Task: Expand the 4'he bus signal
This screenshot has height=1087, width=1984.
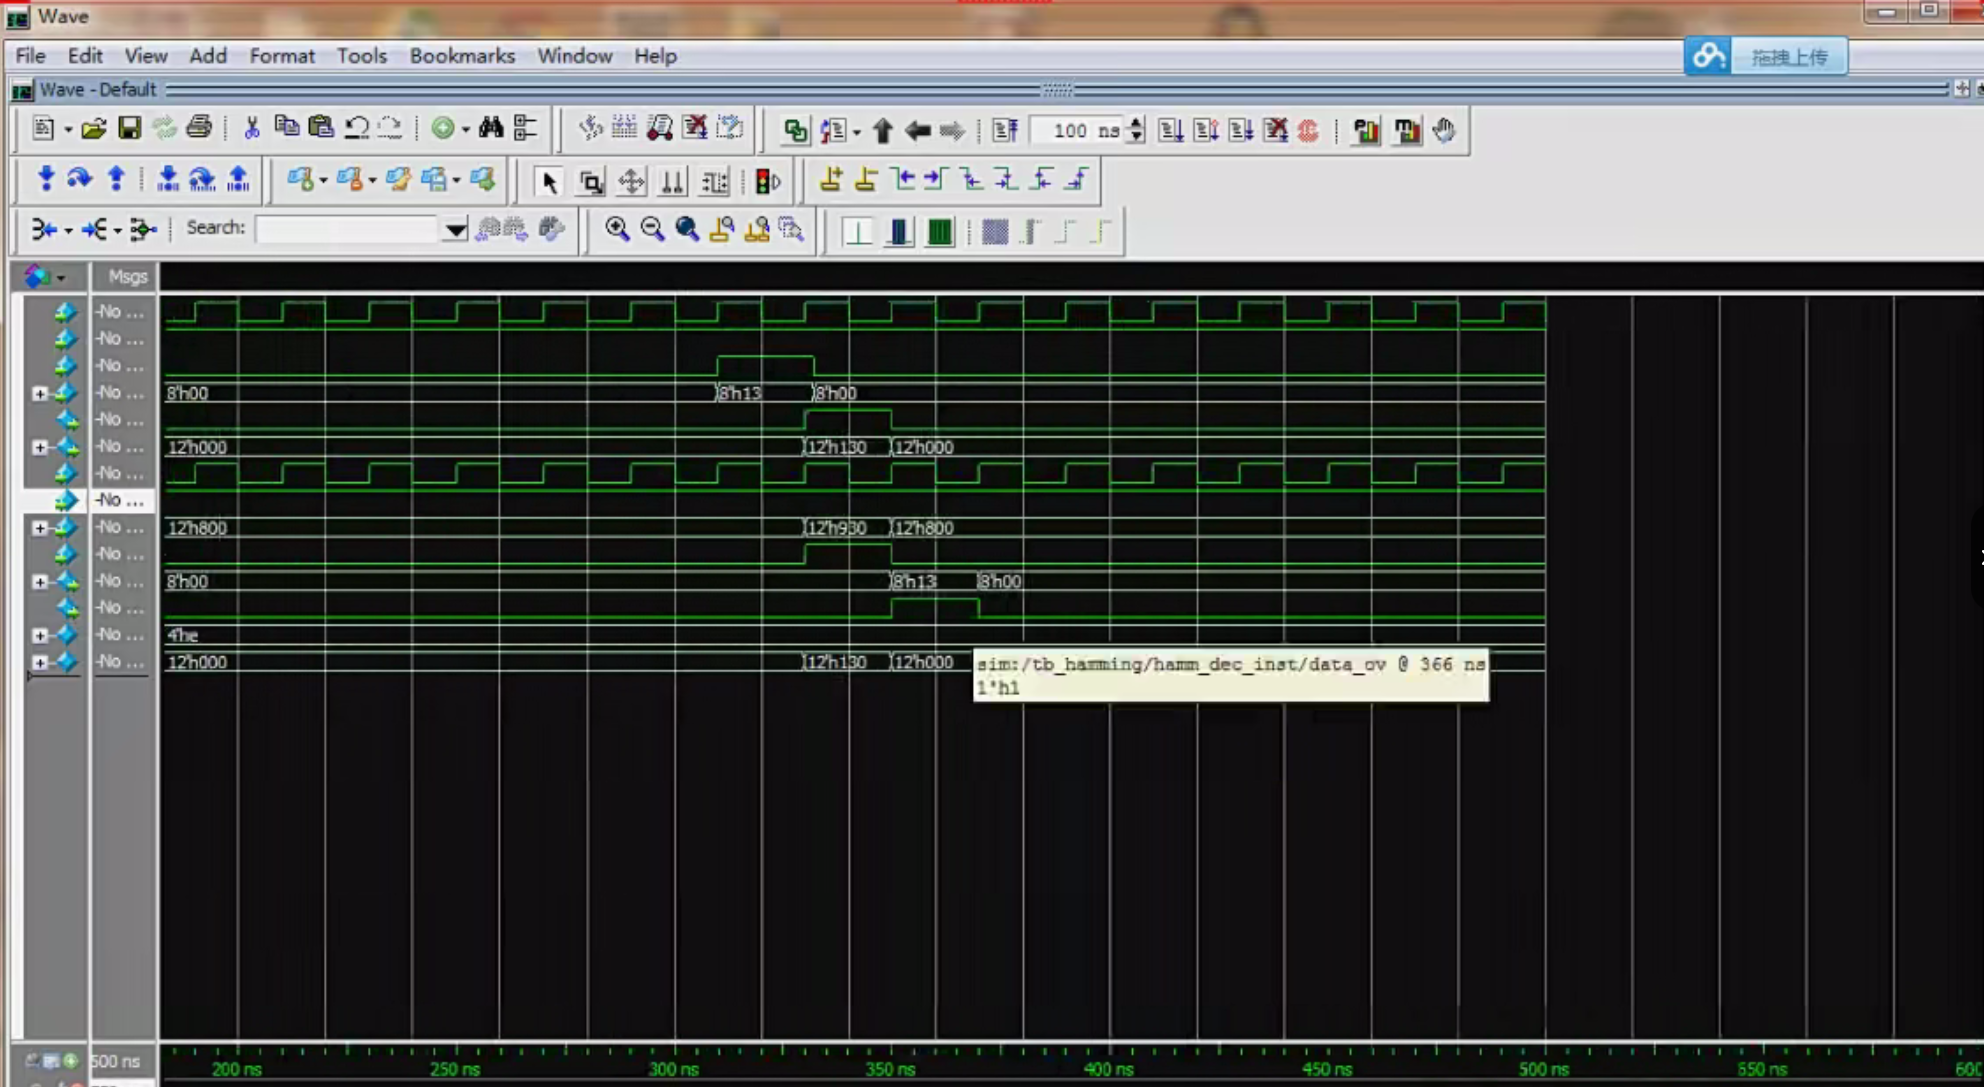Action: click(39, 635)
